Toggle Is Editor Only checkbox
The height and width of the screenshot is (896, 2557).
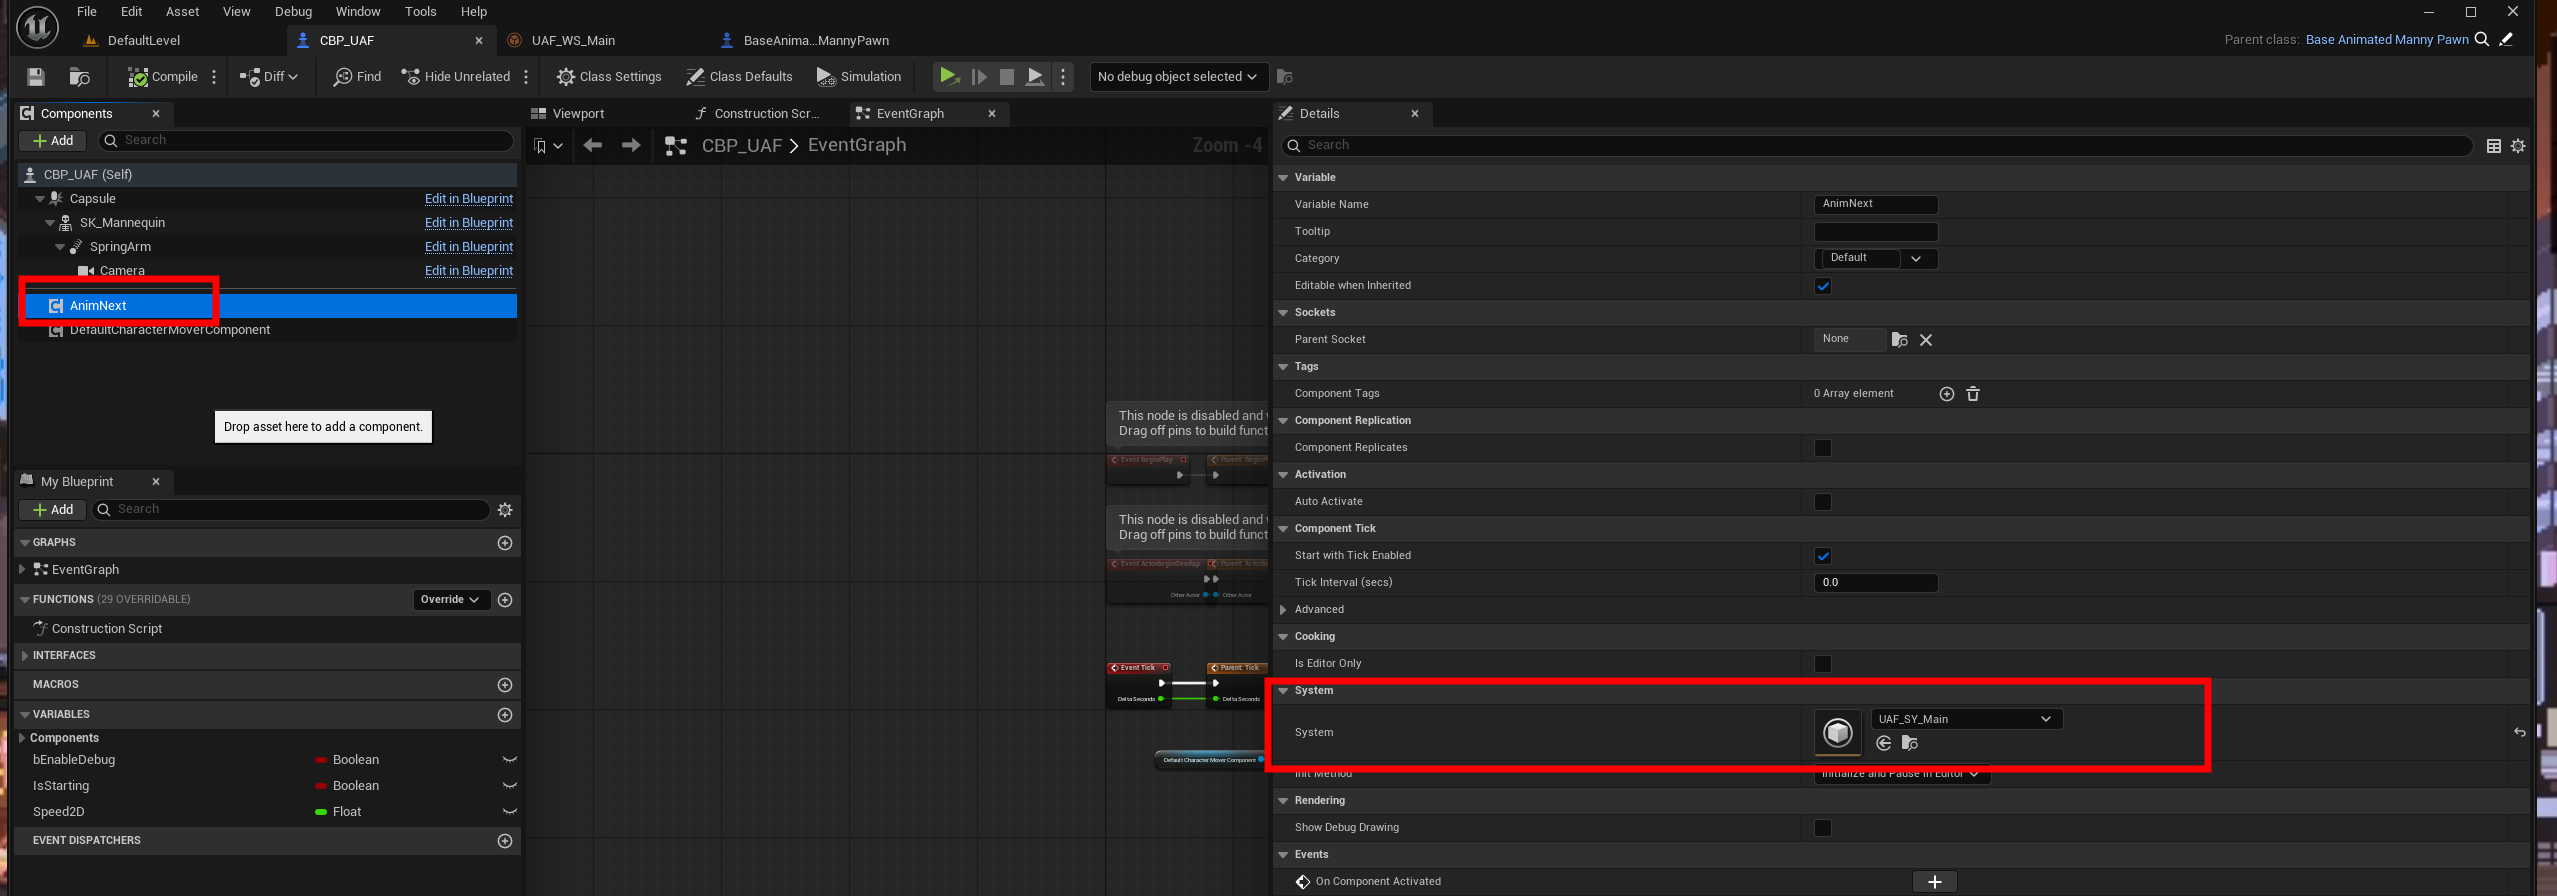coord(1823,664)
